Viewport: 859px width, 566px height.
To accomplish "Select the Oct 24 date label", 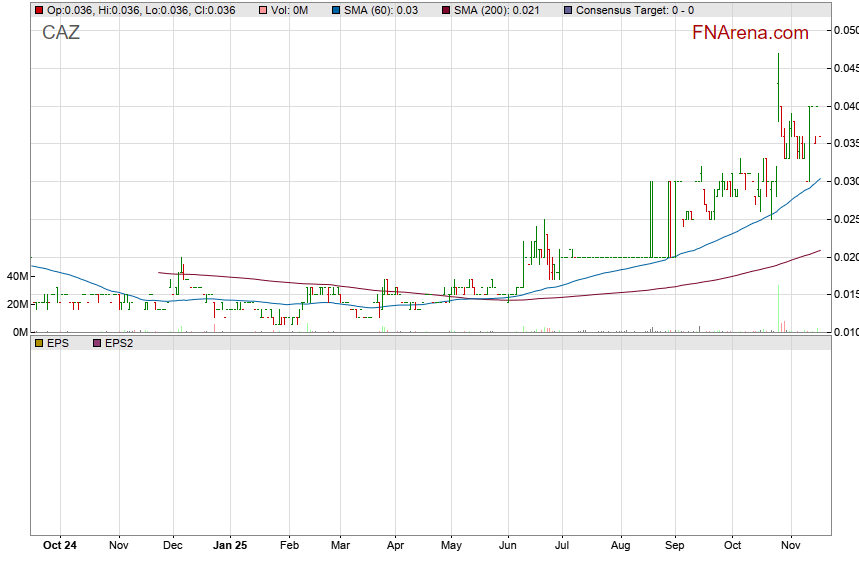I will 61,547.
